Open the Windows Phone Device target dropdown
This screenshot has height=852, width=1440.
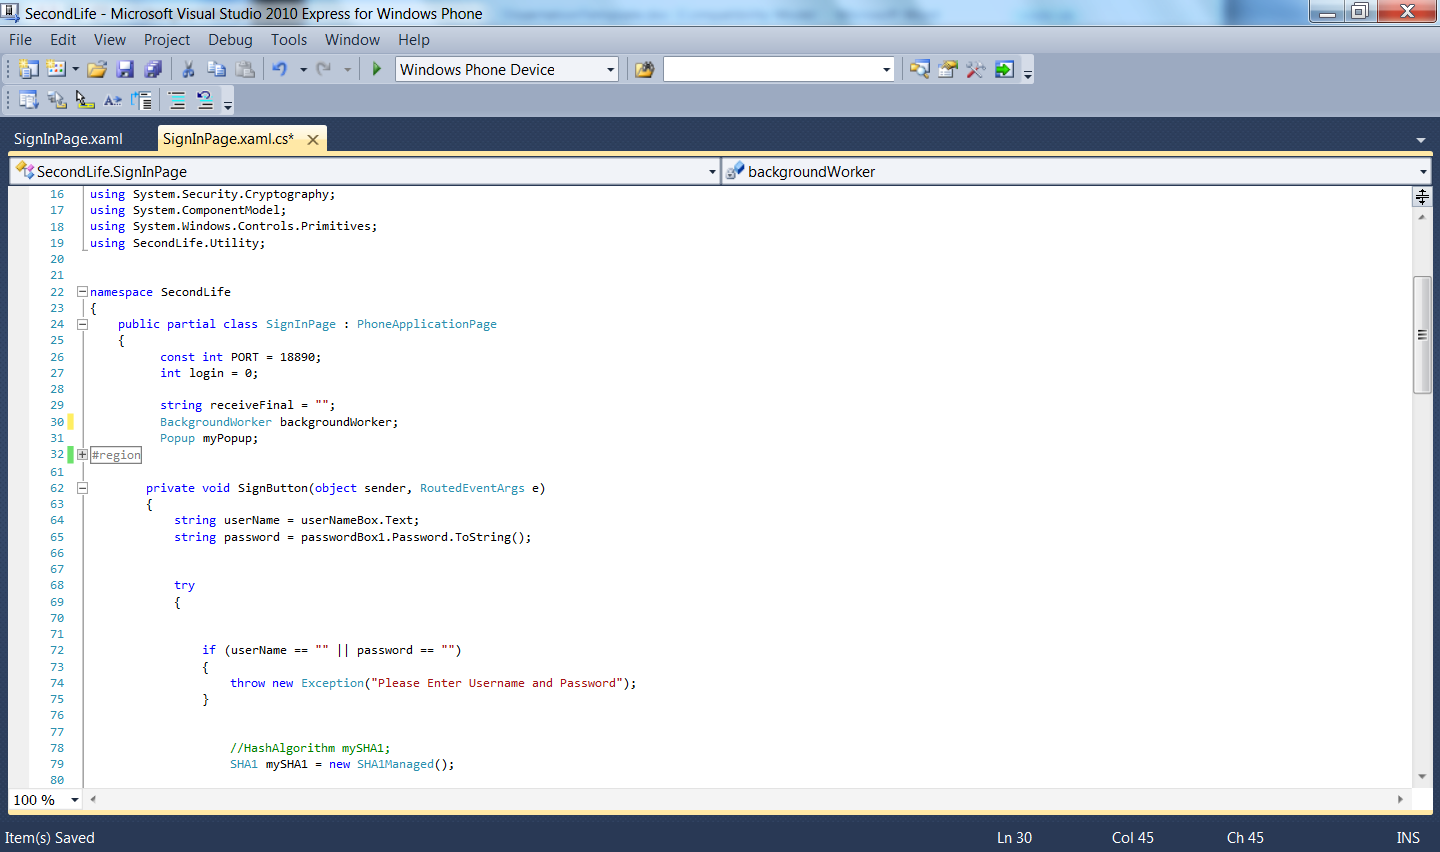coord(610,69)
